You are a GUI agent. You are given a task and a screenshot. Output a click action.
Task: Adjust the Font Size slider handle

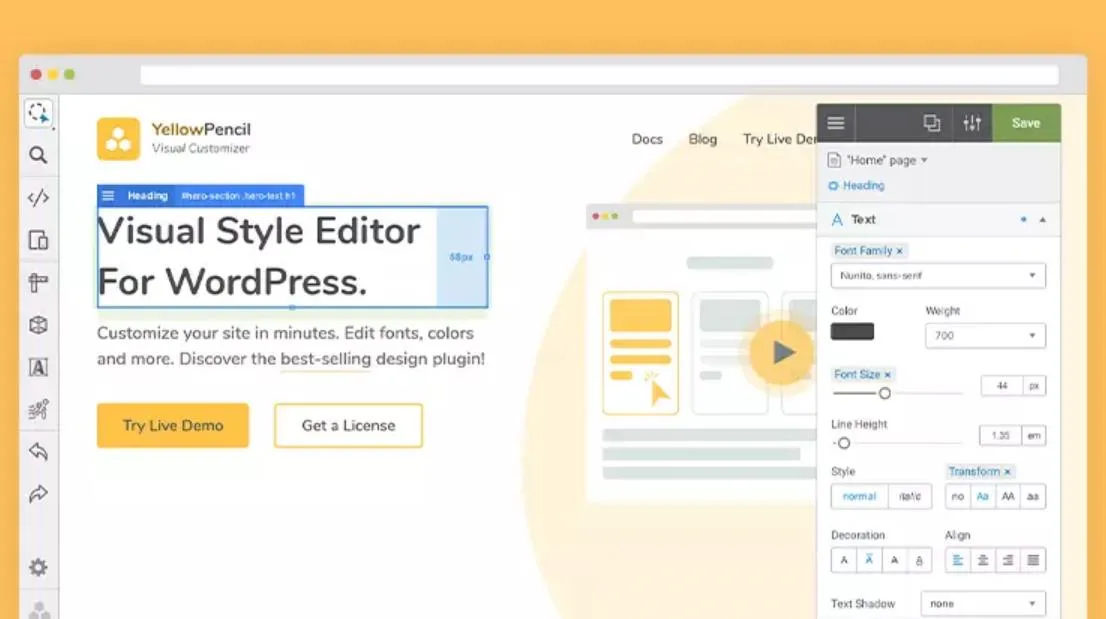tap(885, 393)
